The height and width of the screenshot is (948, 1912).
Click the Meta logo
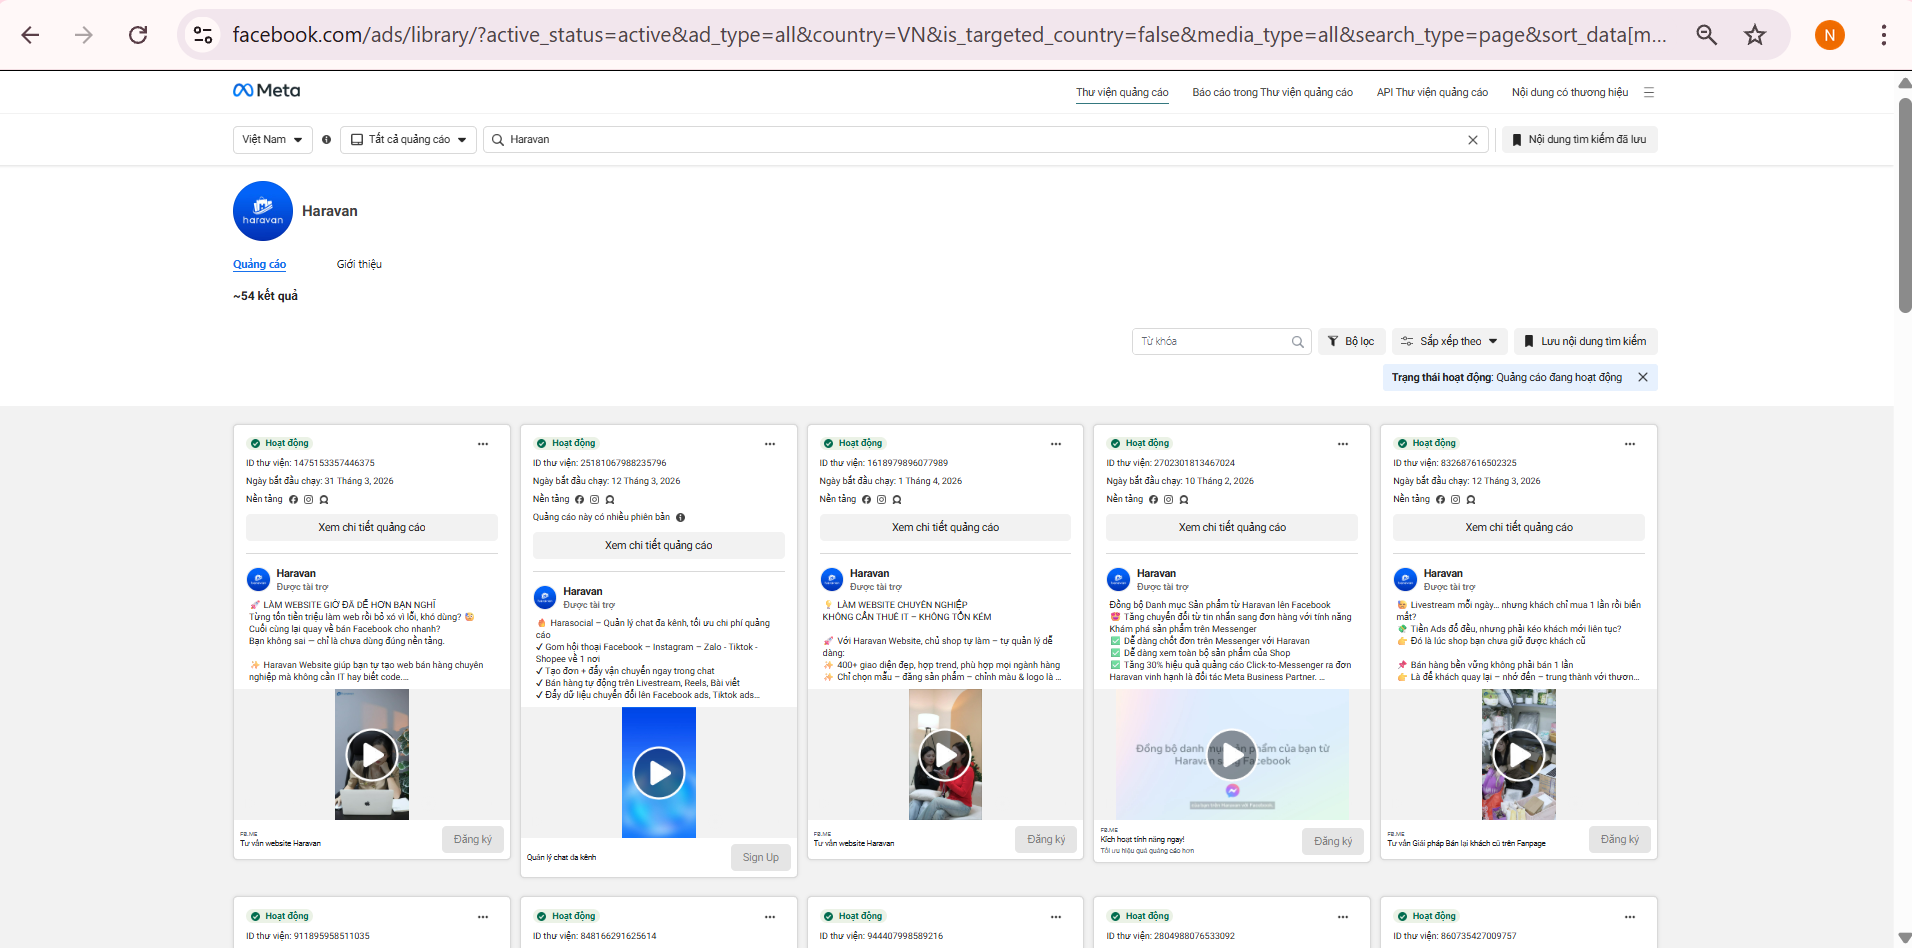click(266, 90)
